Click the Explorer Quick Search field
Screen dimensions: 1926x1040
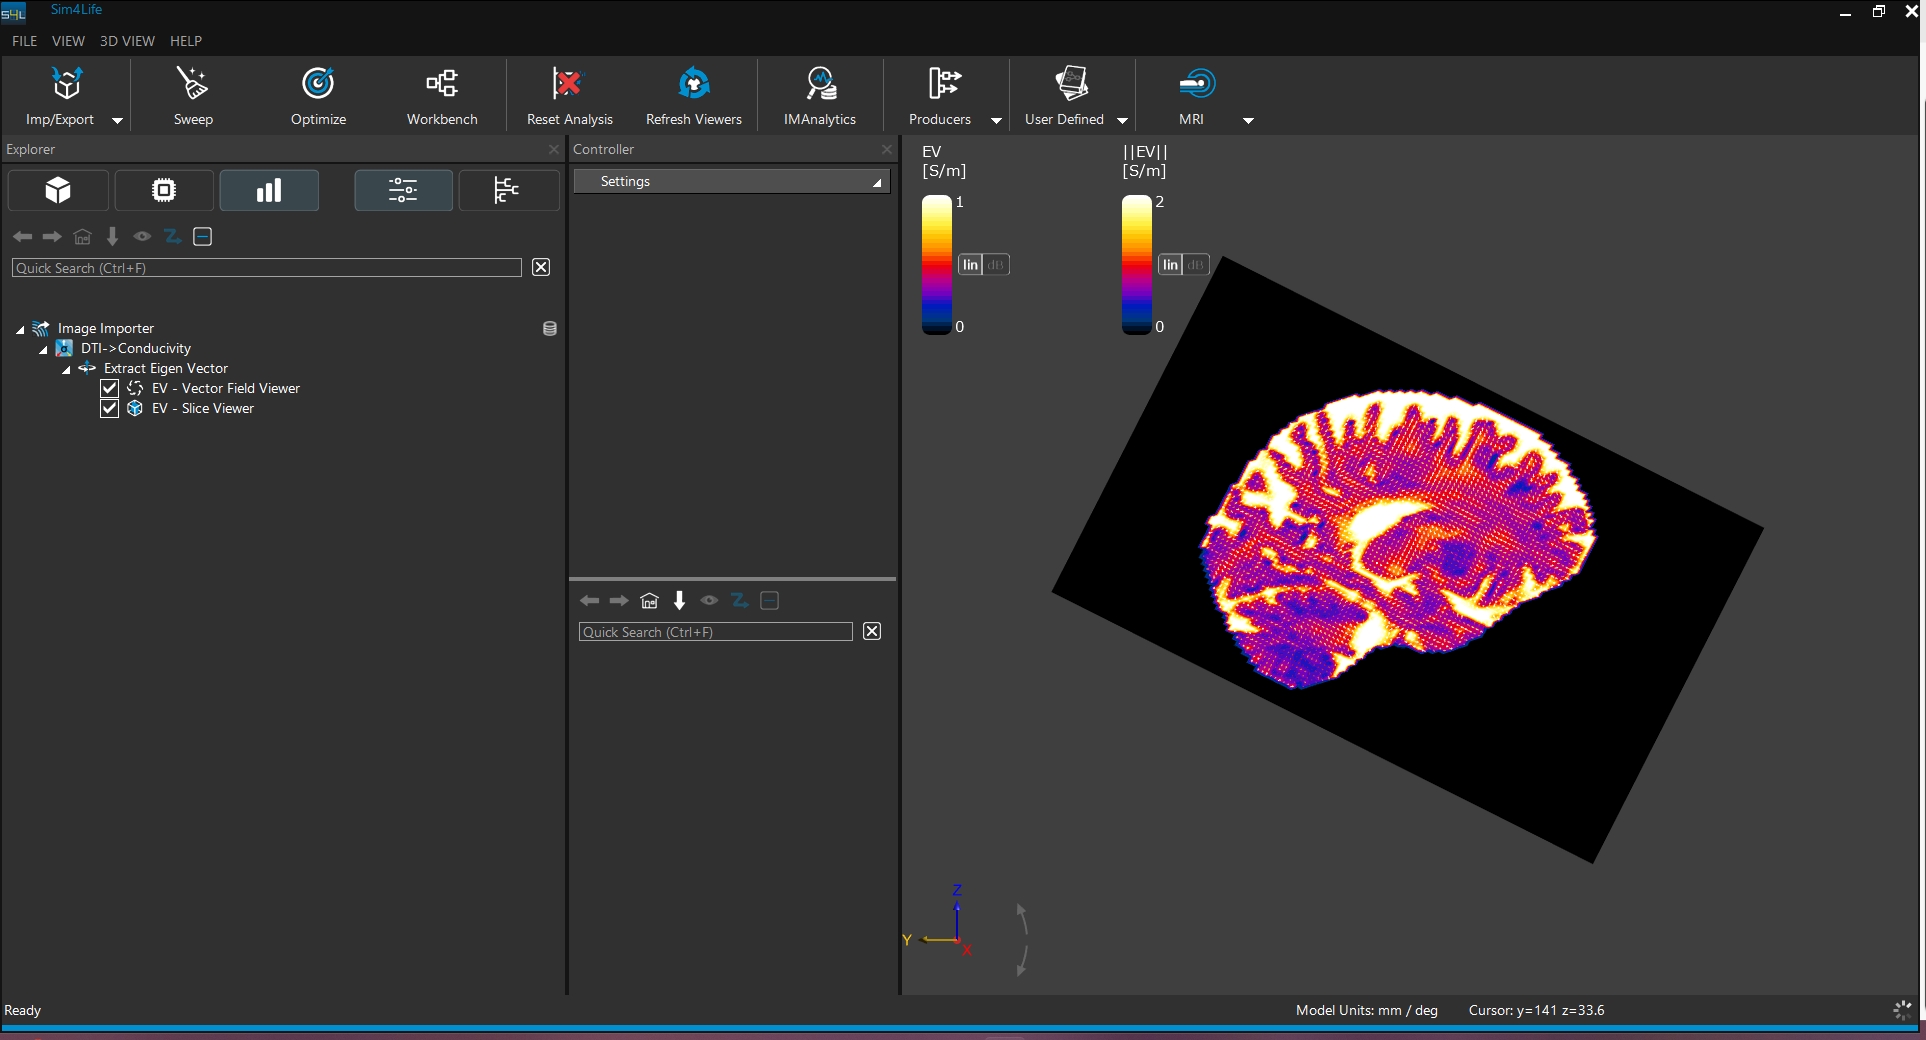click(266, 268)
